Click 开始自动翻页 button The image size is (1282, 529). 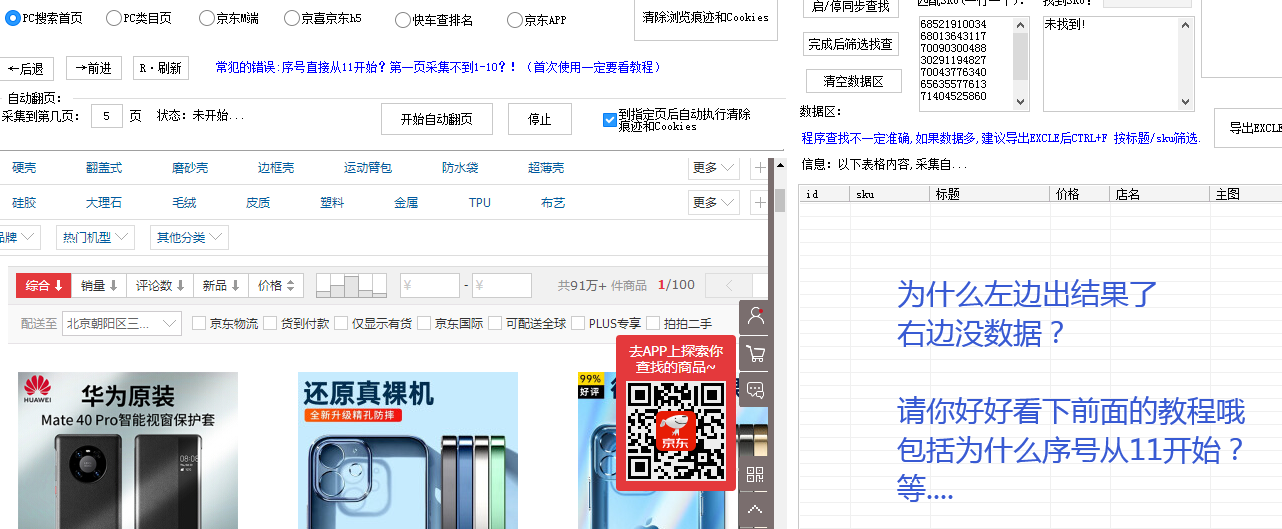pyautogui.click(x=436, y=119)
